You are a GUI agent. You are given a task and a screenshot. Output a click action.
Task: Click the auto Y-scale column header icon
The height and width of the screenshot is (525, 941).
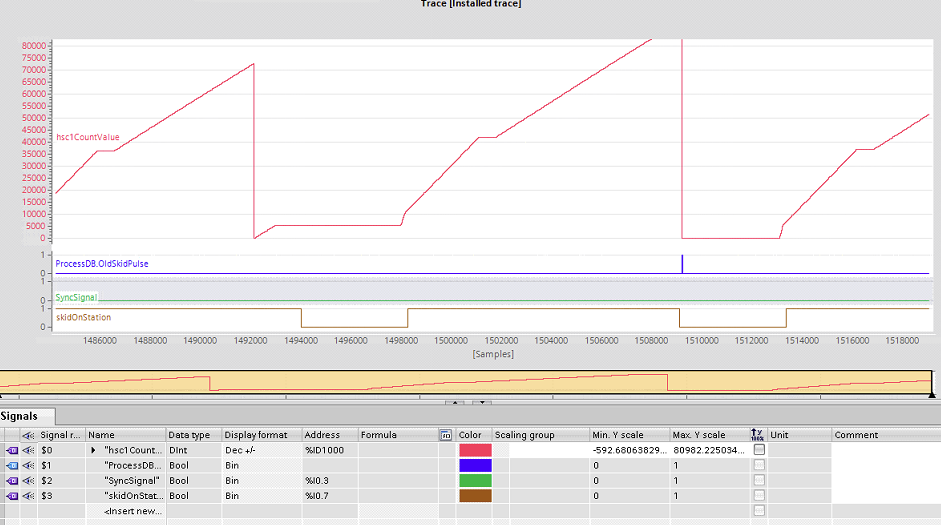(x=757, y=435)
